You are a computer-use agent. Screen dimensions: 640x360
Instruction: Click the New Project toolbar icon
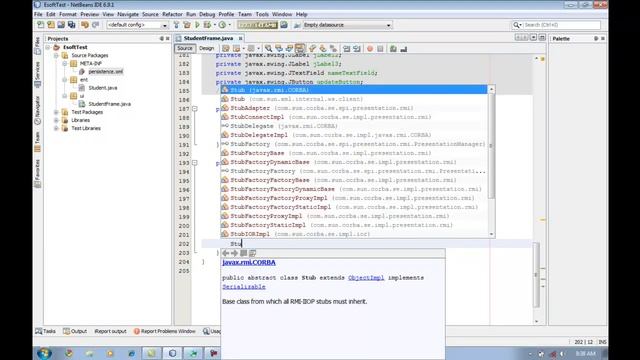pos(51,25)
